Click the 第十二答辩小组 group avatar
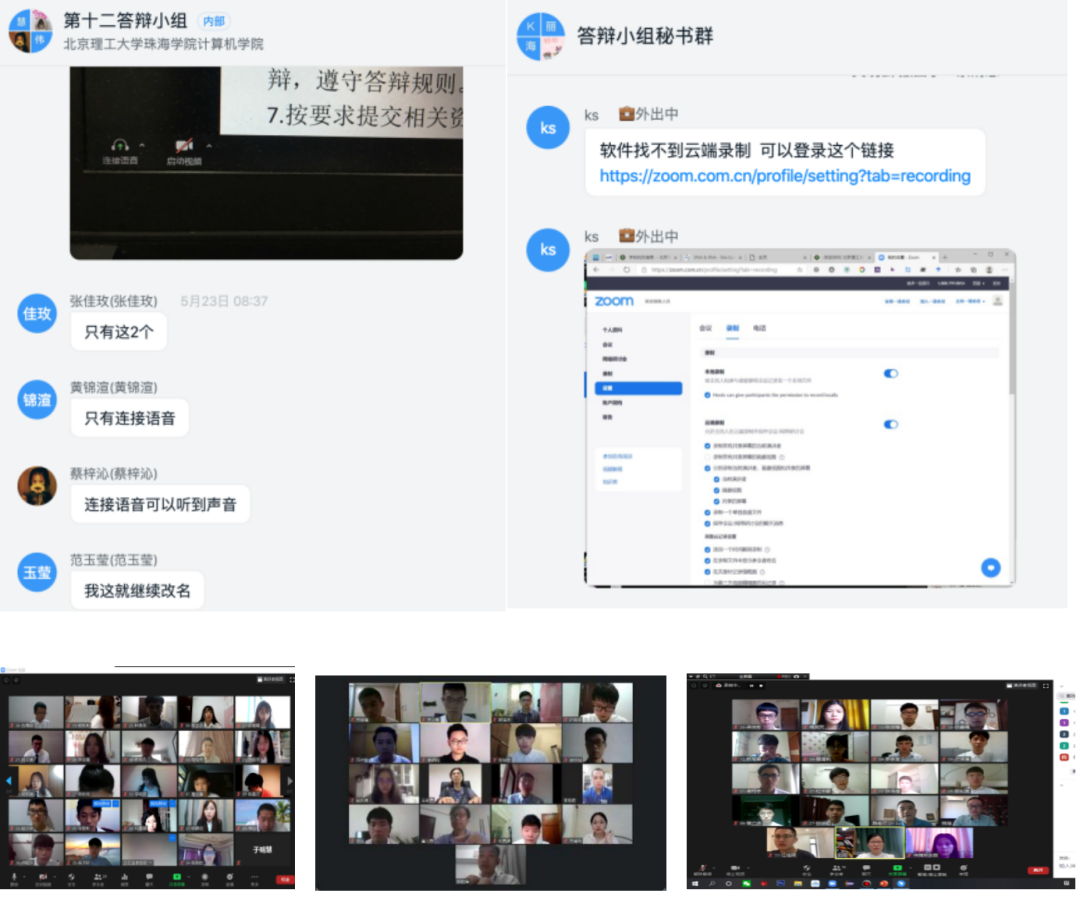The height and width of the screenshot is (897, 1080). pyautogui.click(x=31, y=31)
